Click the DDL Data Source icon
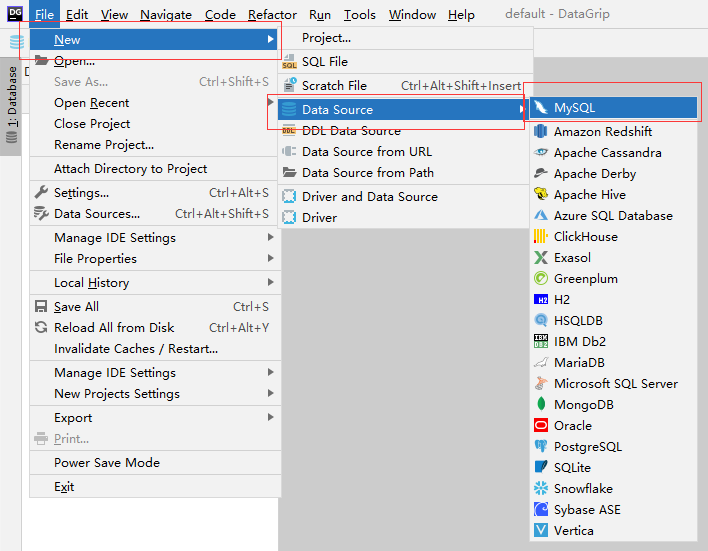Screen dimensions: 708x551 [289, 131]
